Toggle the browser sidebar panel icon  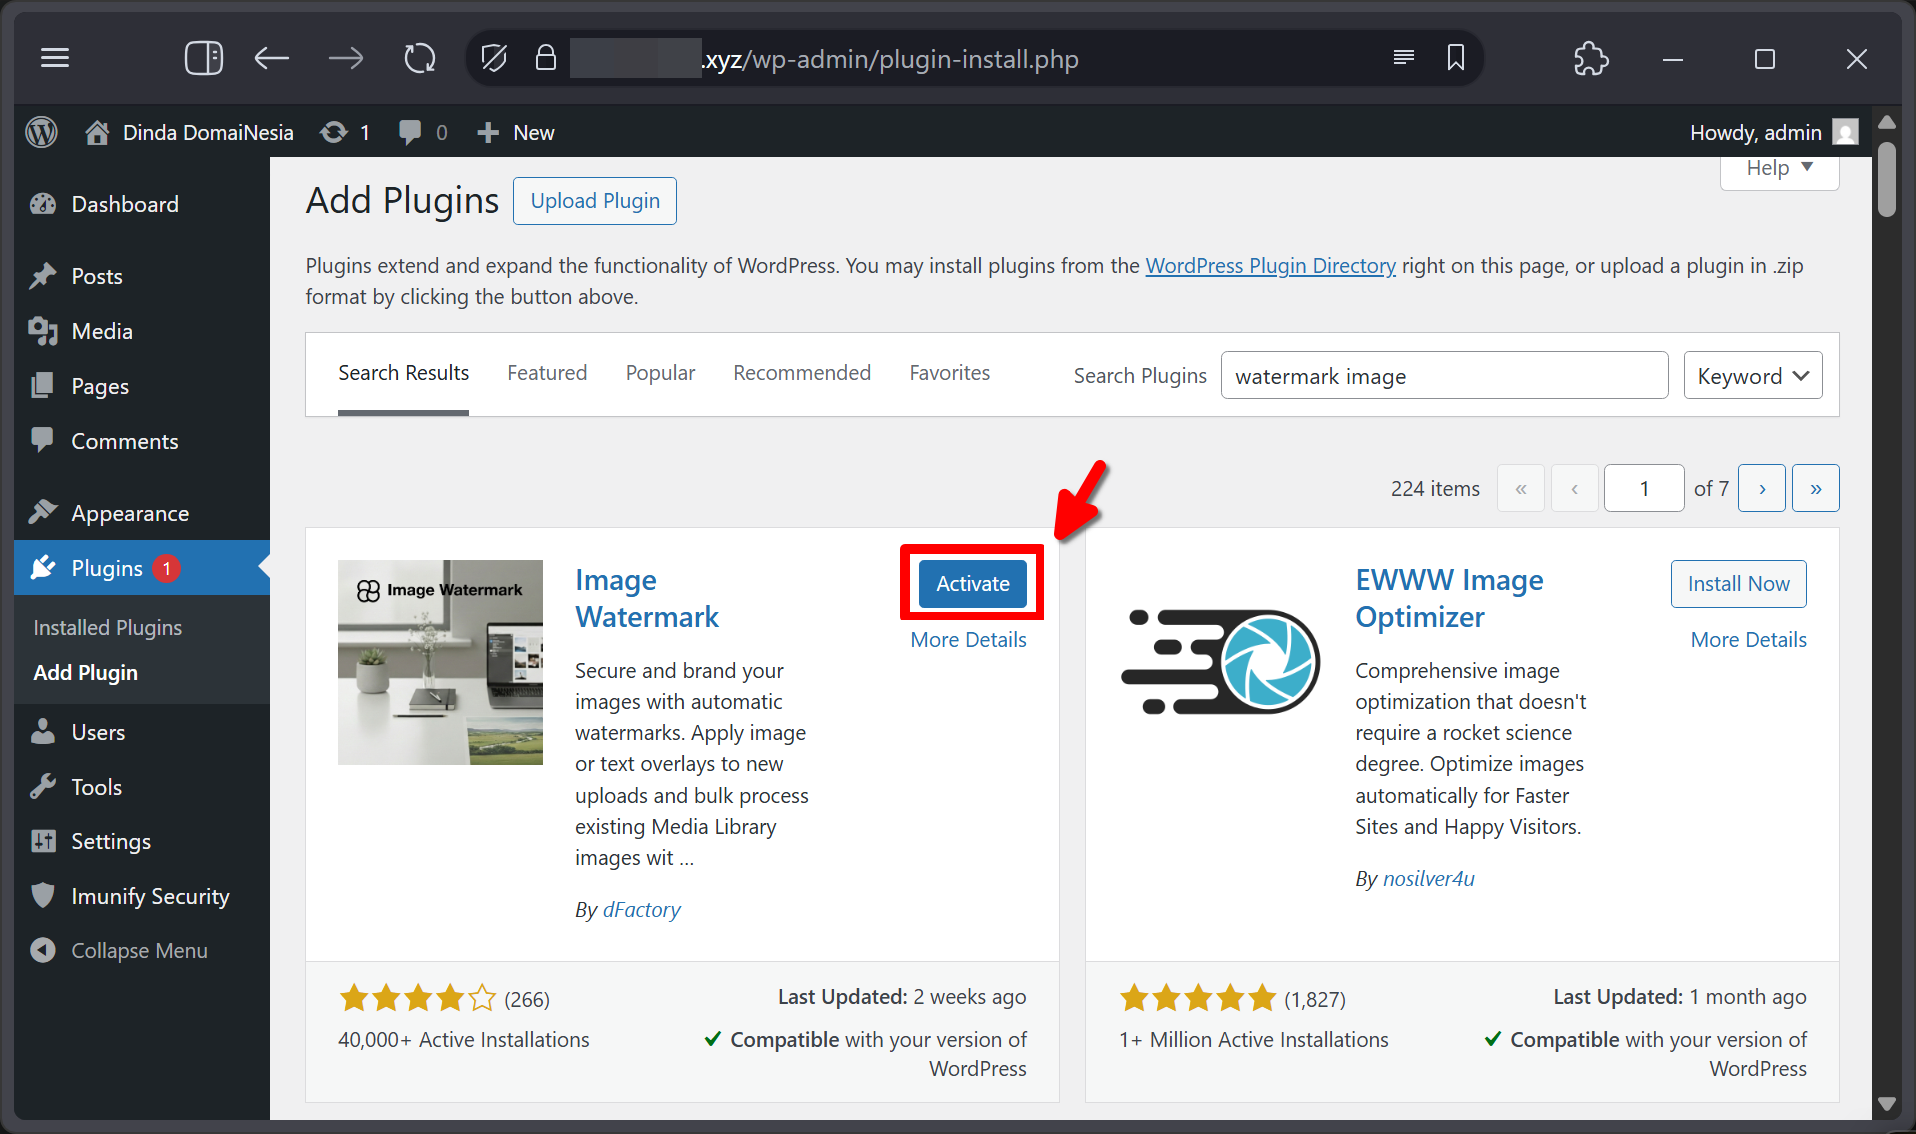(x=204, y=59)
